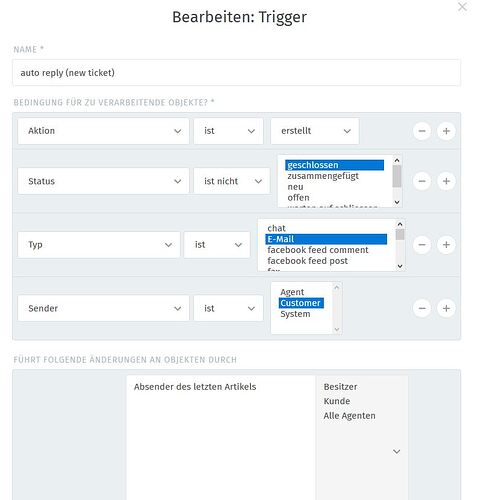Select 'Kunde' in the recipient list
The height and width of the screenshot is (500, 478).
(337, 401)
